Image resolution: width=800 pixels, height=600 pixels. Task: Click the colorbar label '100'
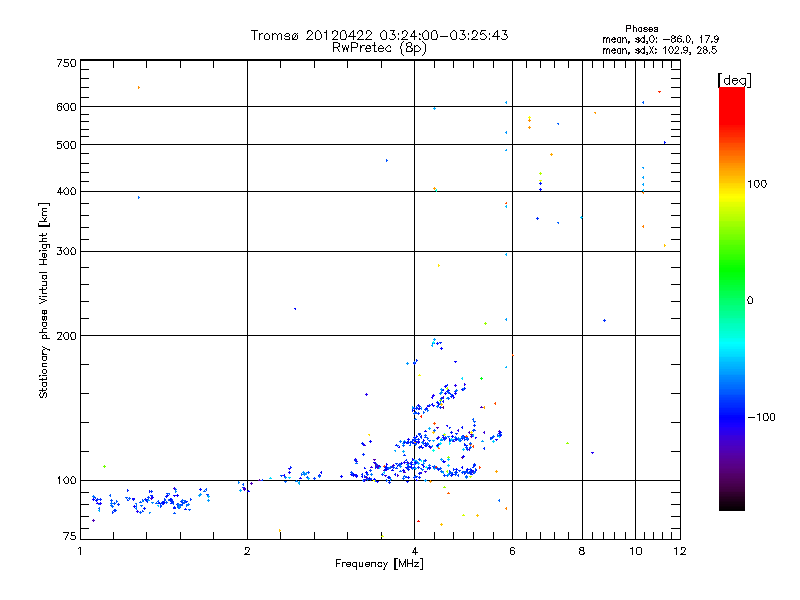757,184
